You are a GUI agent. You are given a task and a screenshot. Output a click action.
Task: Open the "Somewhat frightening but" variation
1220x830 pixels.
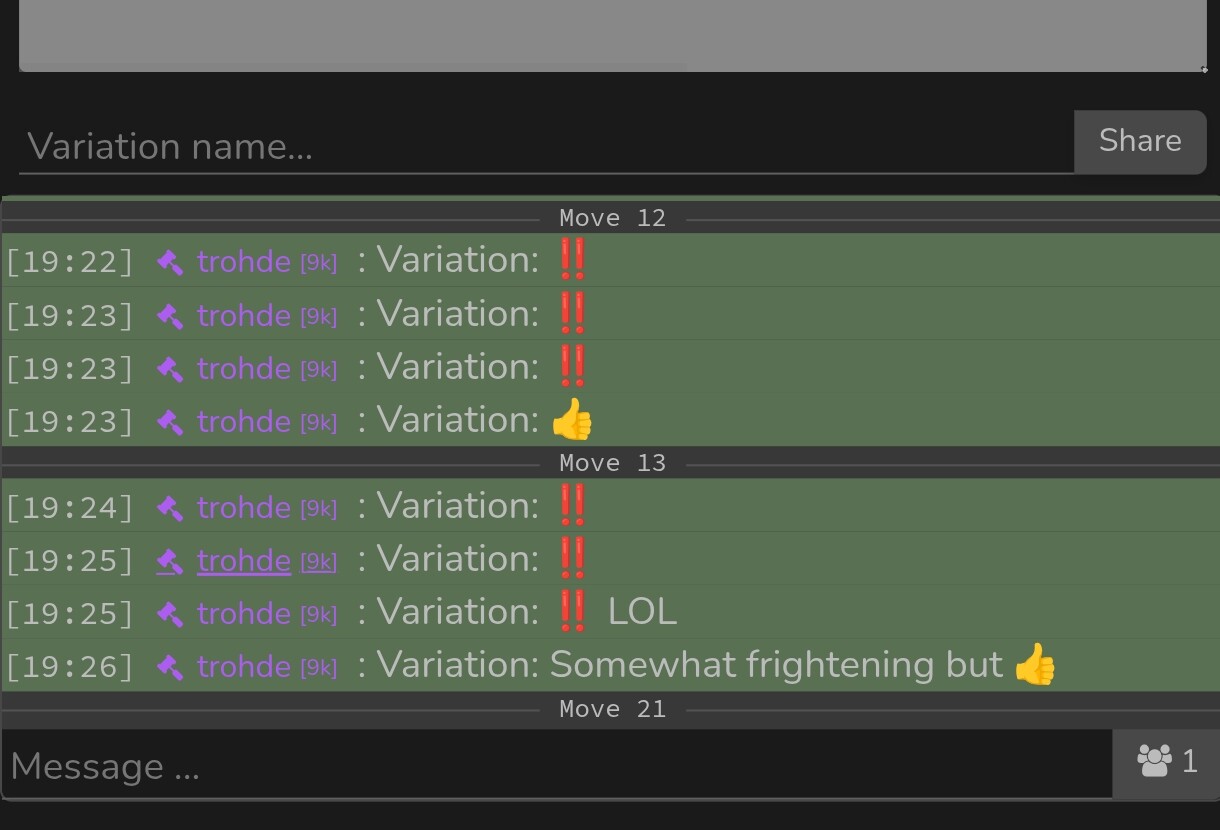click(775, 665)
